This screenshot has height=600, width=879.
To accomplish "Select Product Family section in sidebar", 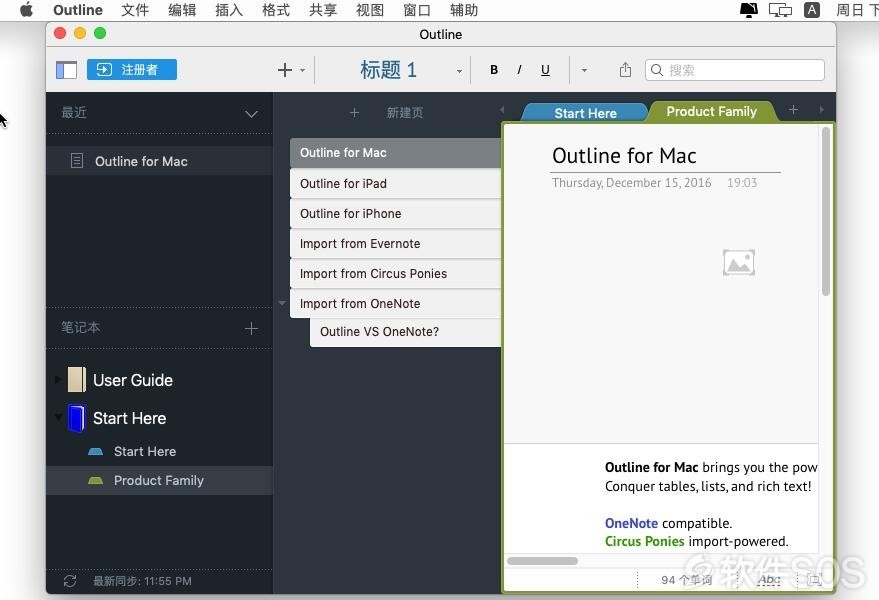I will (x=160, y=481).
